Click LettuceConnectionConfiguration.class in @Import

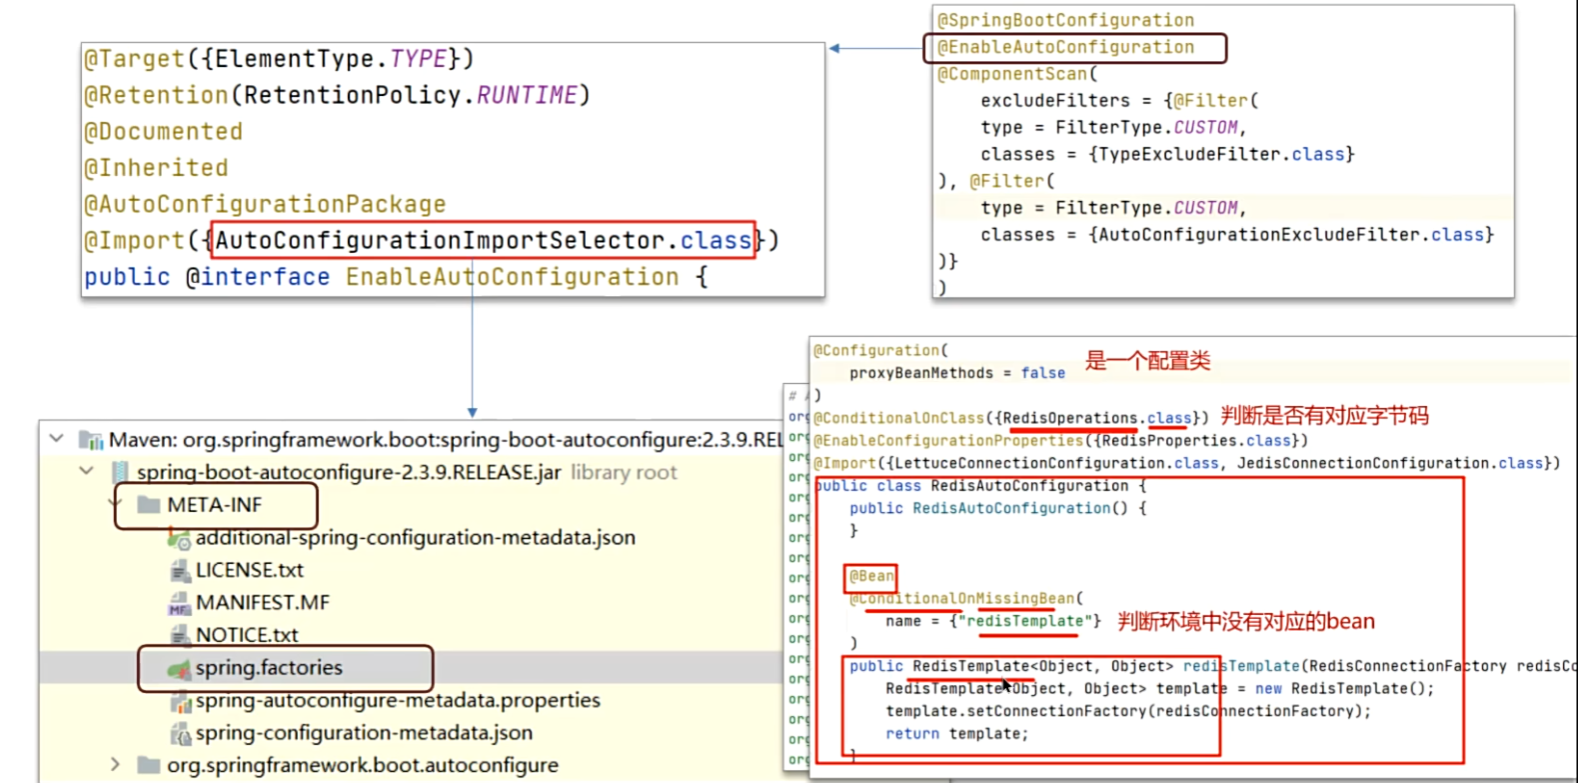click(1057, 463)
